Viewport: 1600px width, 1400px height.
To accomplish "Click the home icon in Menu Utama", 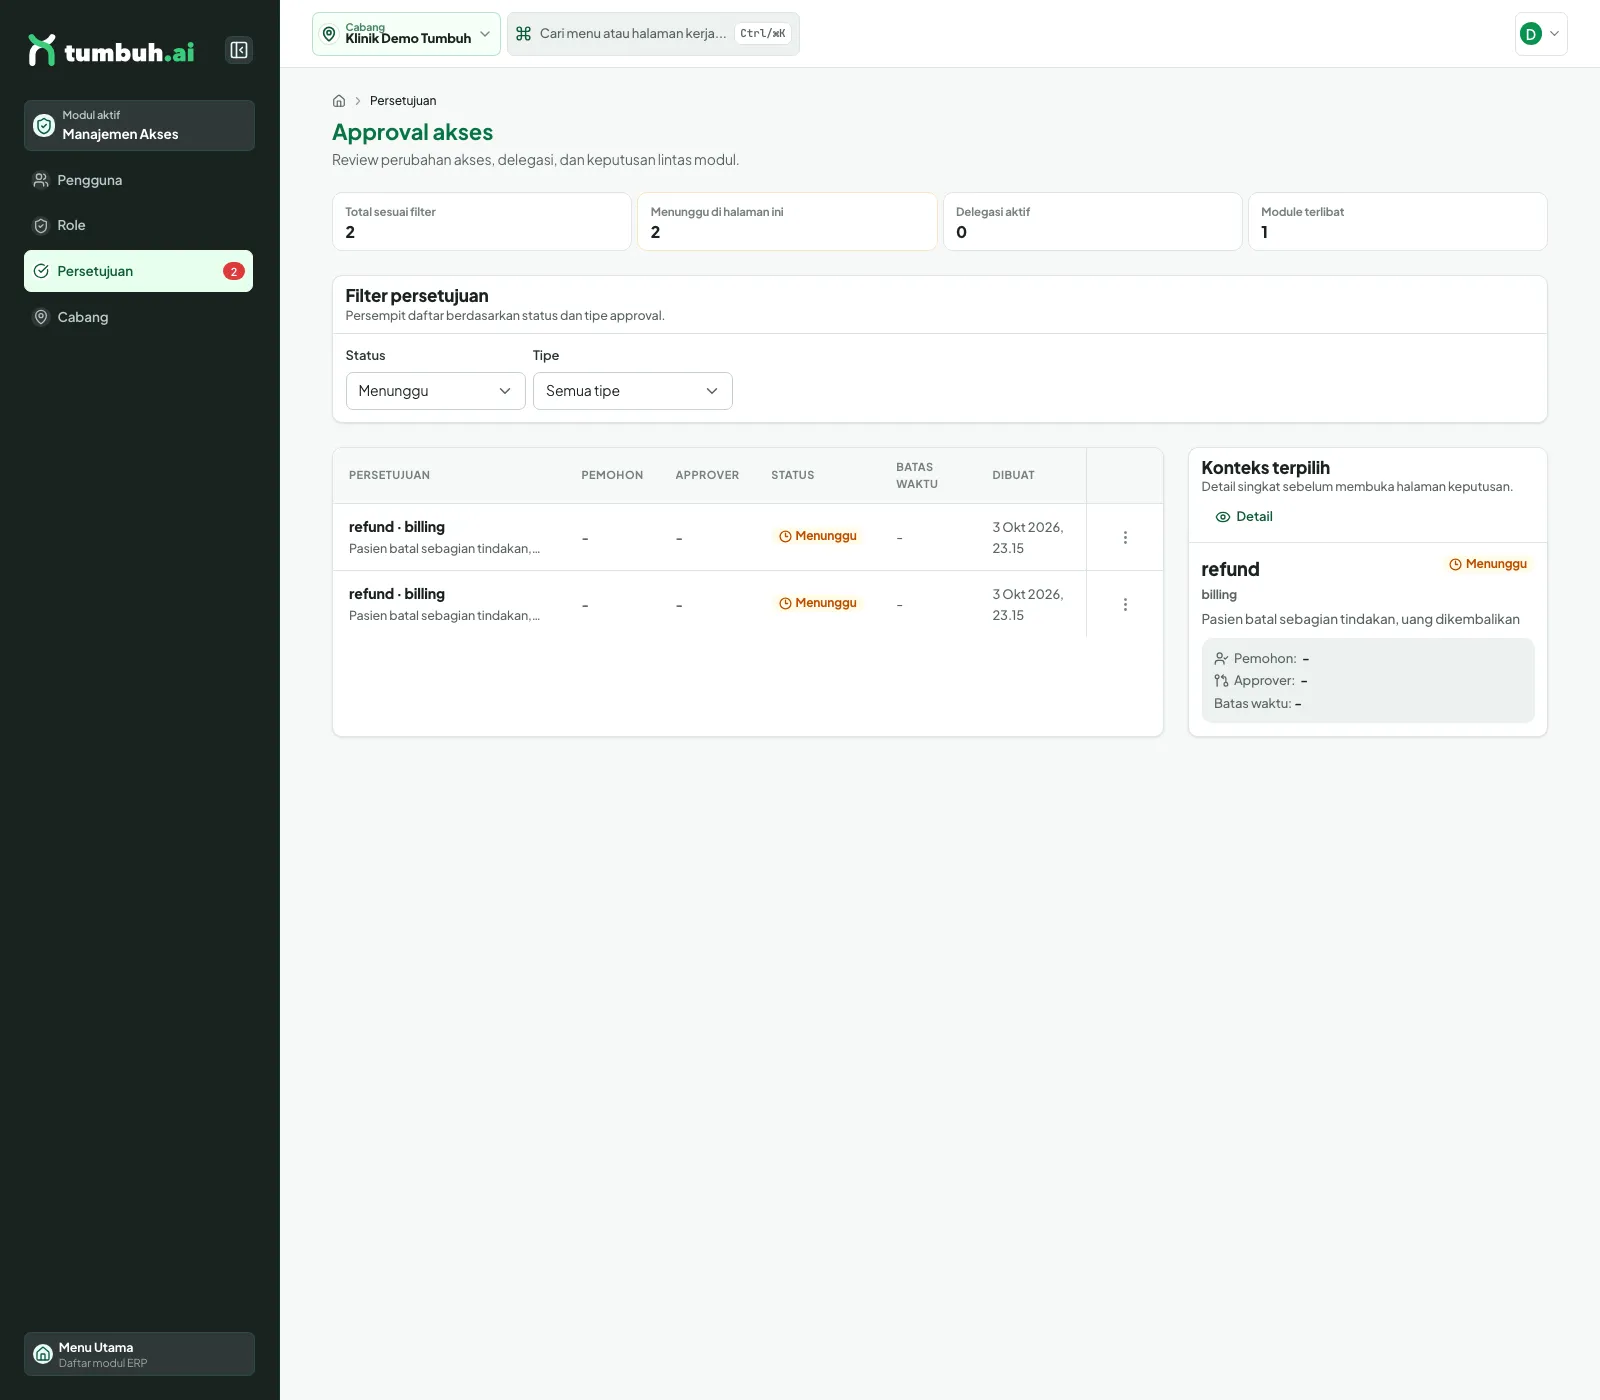I will point(43,1354).
